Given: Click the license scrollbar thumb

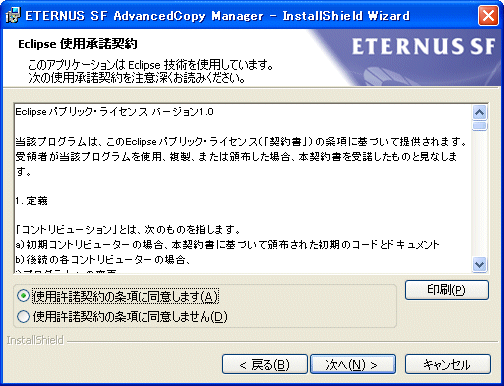Looking at the screenshot, I should point(479,126).
